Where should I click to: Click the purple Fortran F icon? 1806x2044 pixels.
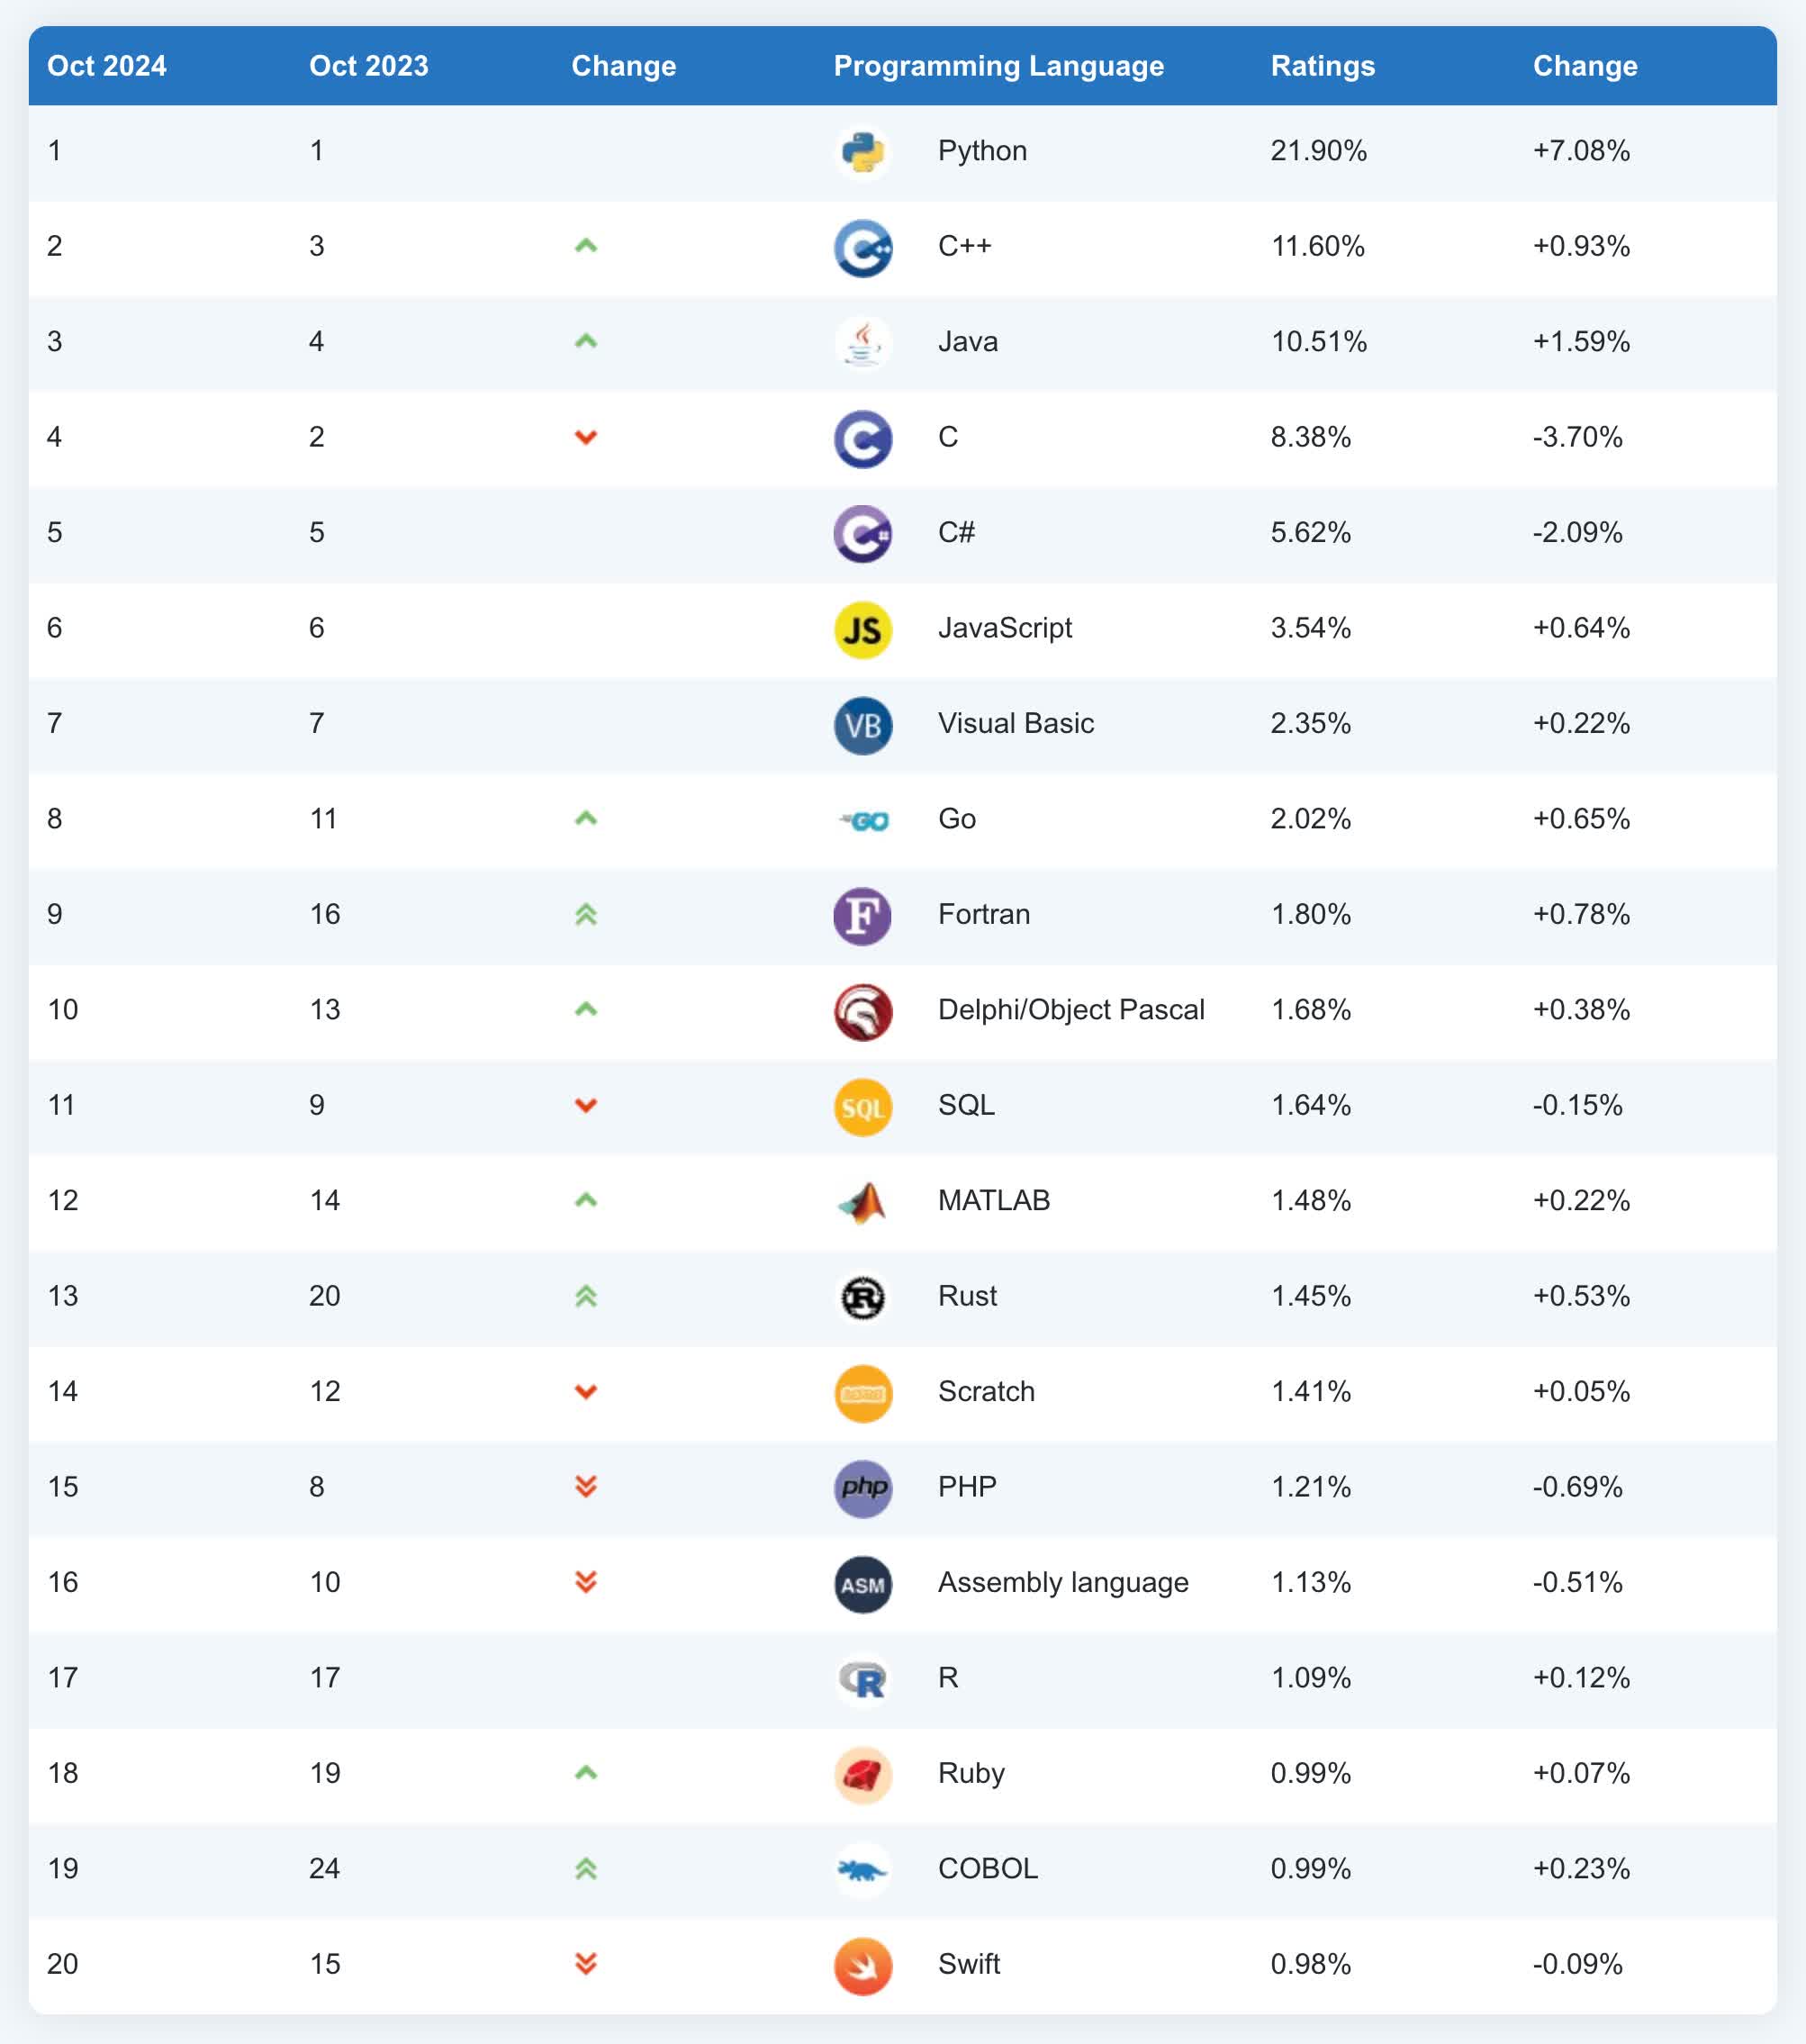pos(862,916)
